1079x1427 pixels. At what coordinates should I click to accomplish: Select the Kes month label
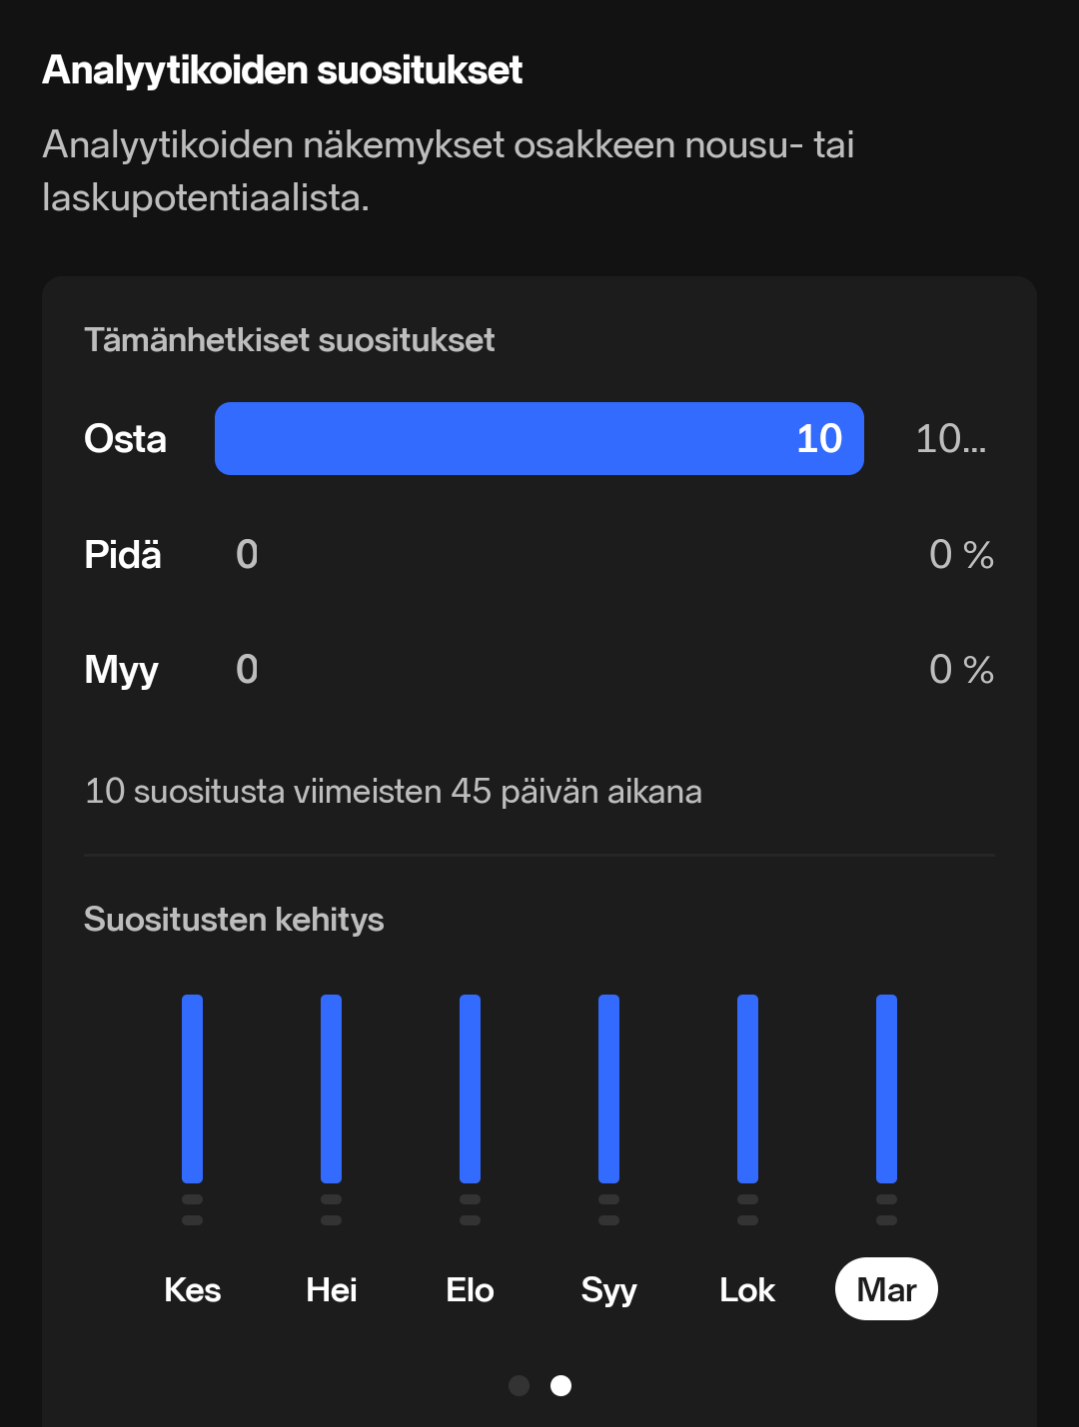pos(192,1289)
